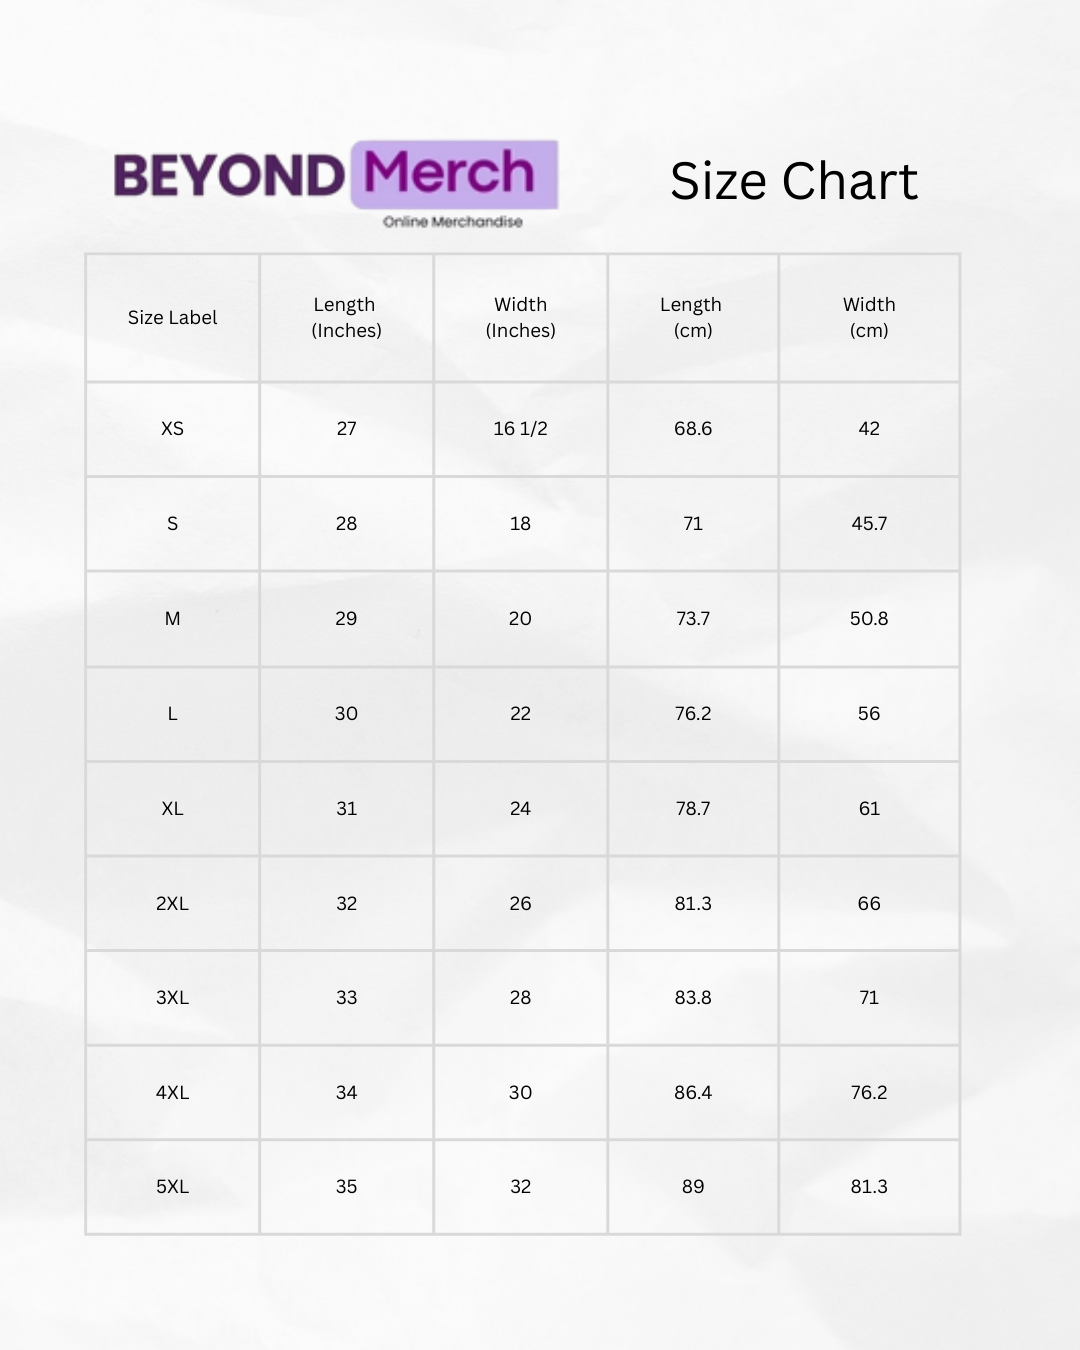Select the 3XL size label cell
Viewport: 1080px width, 1350px height.
(x=172, y=998)
